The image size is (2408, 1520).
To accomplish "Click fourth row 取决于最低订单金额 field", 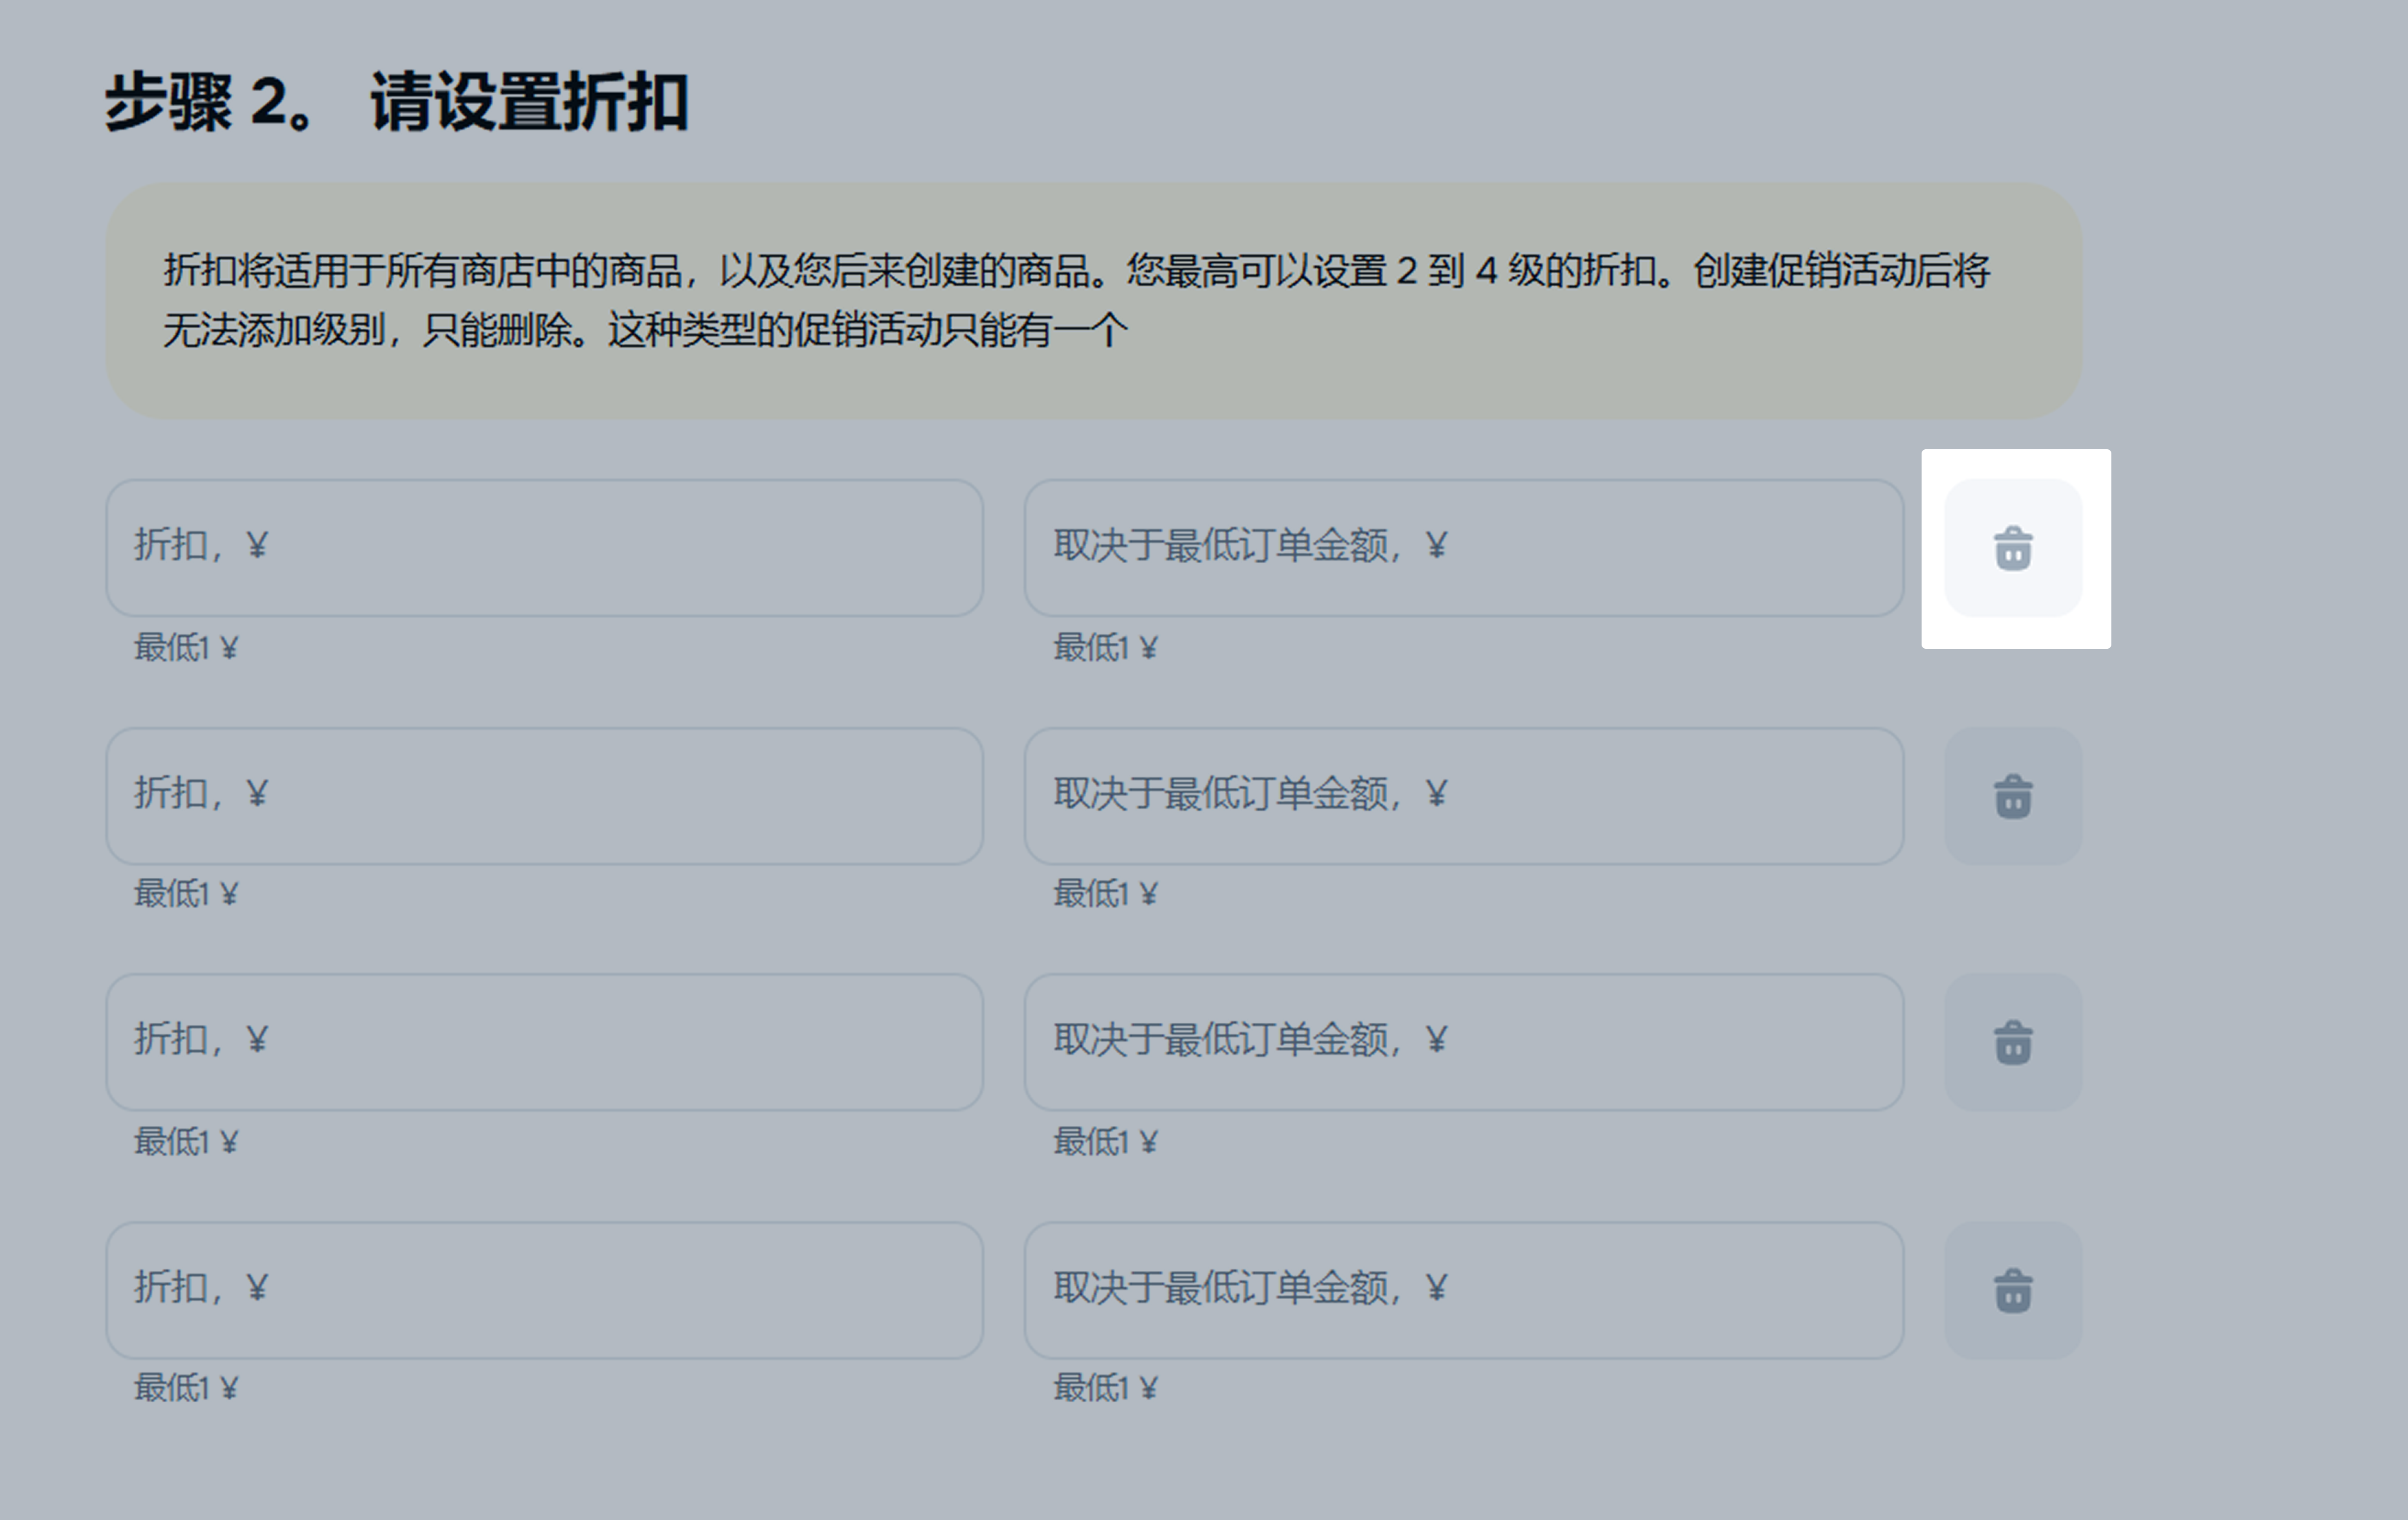I will (1463, 1289).
